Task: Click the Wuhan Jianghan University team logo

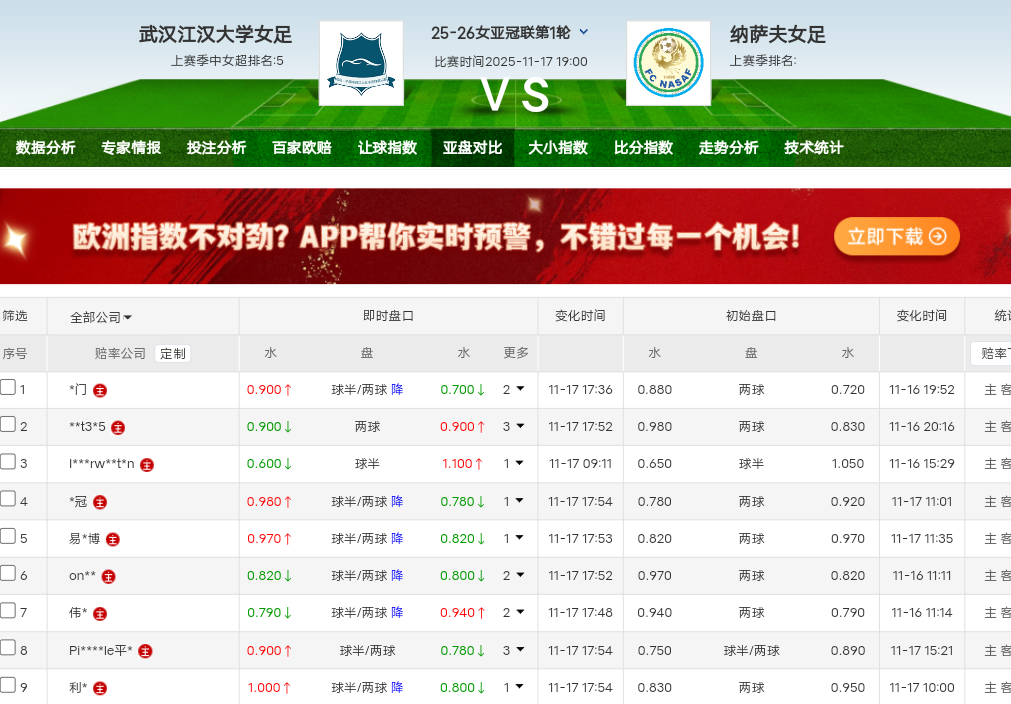Action: point(361,63)
